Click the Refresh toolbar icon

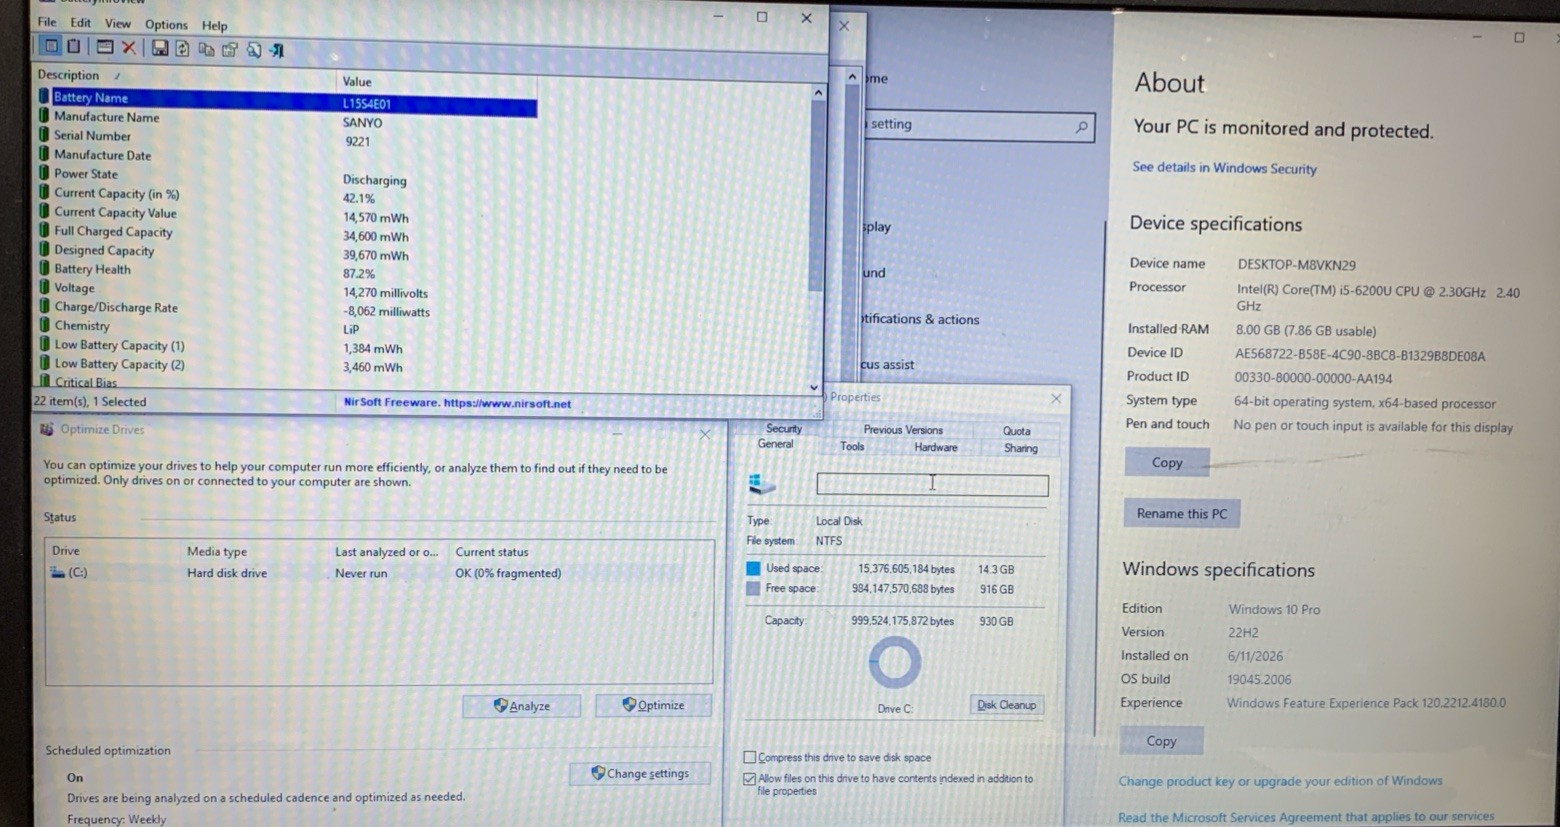pyautogui.click(x=182, y=49)
